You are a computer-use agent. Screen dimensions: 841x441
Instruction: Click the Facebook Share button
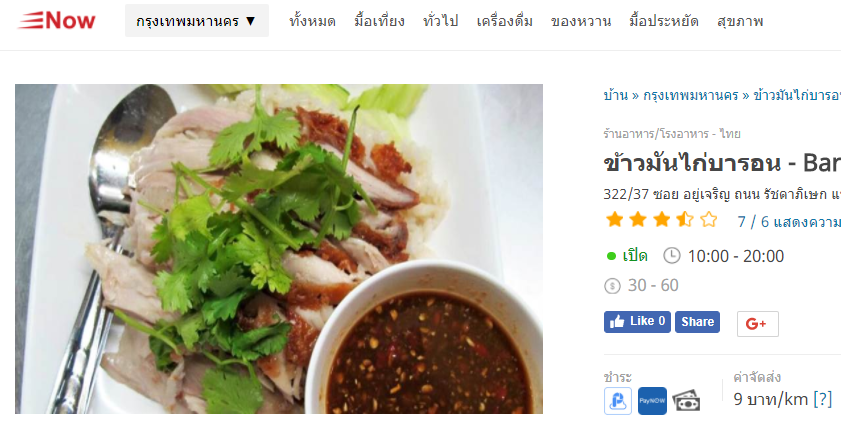(697, 322)
